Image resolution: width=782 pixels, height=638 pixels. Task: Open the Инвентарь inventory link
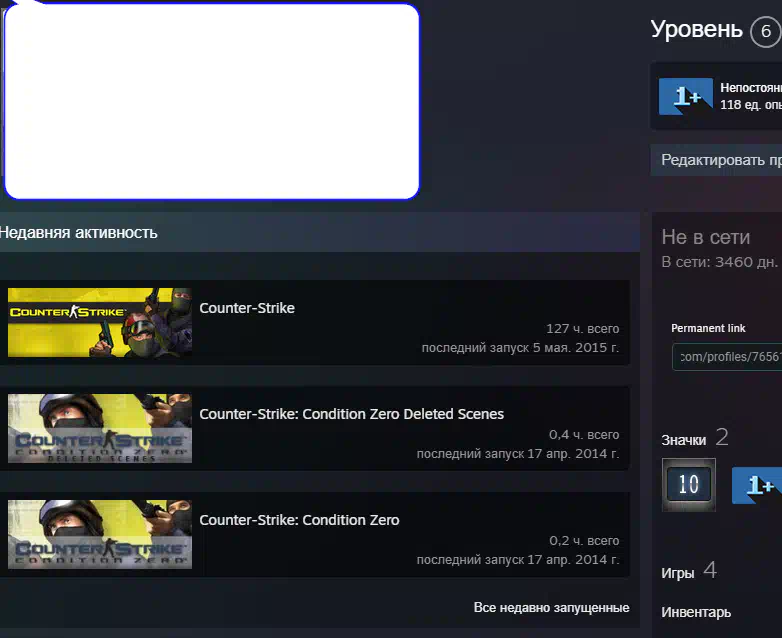click(x=696, y=612)
